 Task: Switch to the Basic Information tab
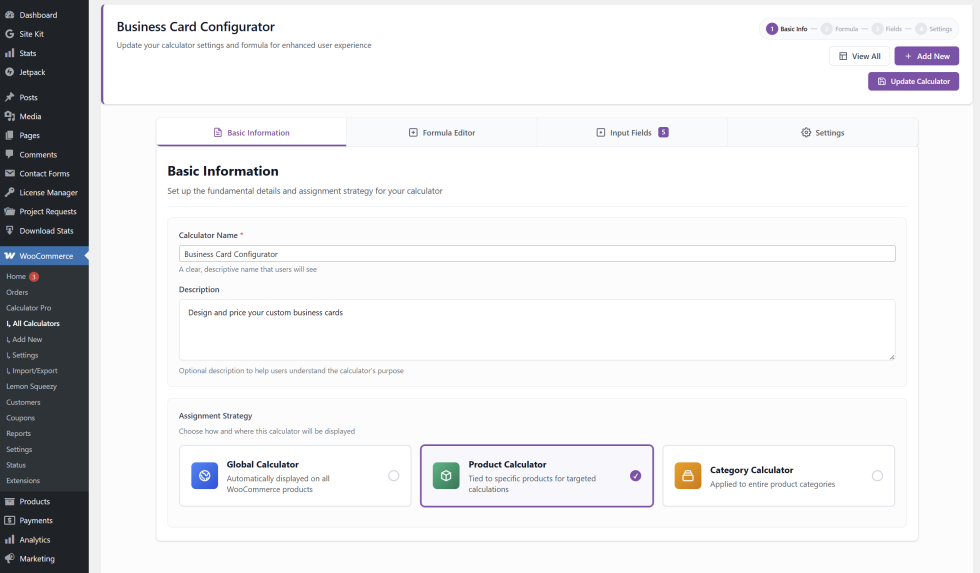(251, 132)
